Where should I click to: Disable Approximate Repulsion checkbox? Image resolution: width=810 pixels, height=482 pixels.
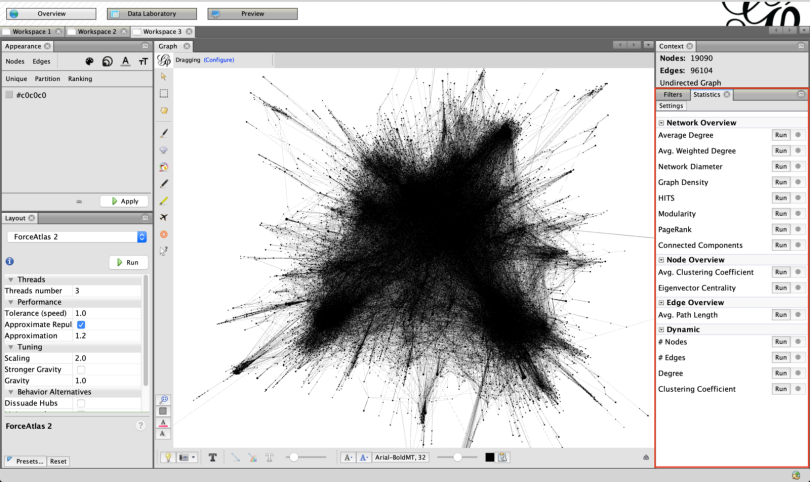click(81, 325)
